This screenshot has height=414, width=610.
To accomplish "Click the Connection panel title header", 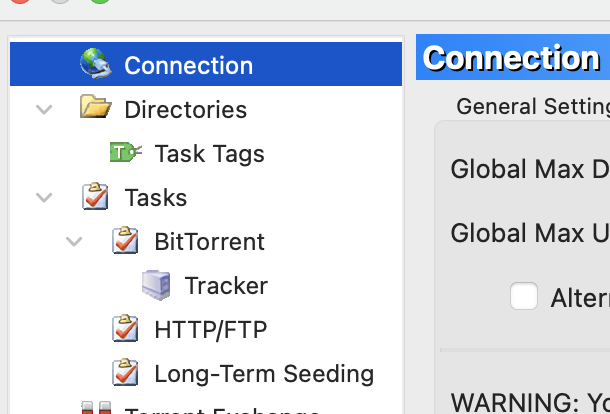I will tap(512, 58).
